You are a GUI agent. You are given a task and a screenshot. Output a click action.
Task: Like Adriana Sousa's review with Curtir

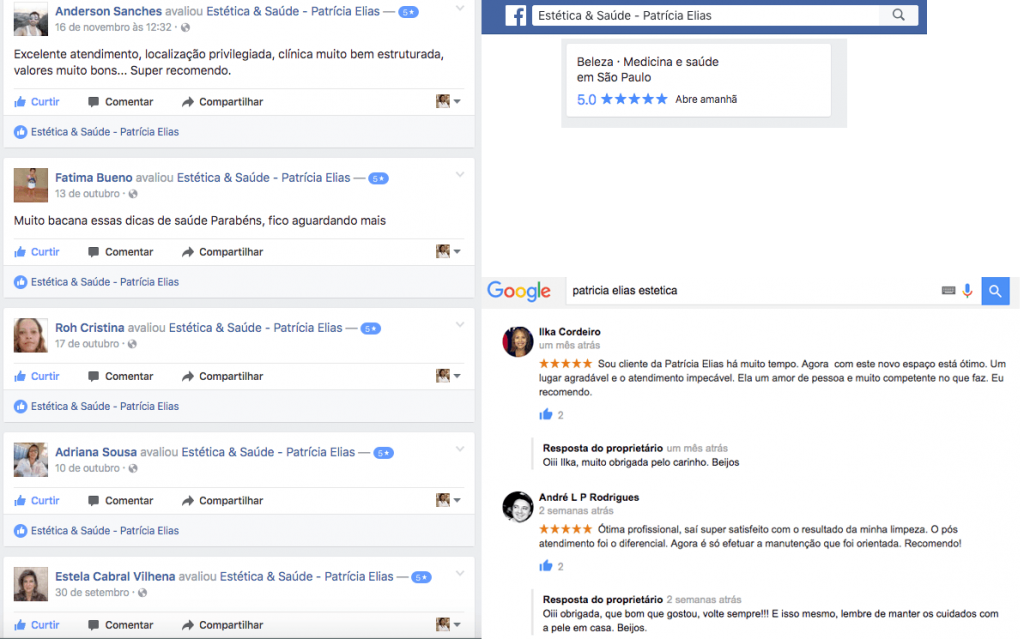37,500
